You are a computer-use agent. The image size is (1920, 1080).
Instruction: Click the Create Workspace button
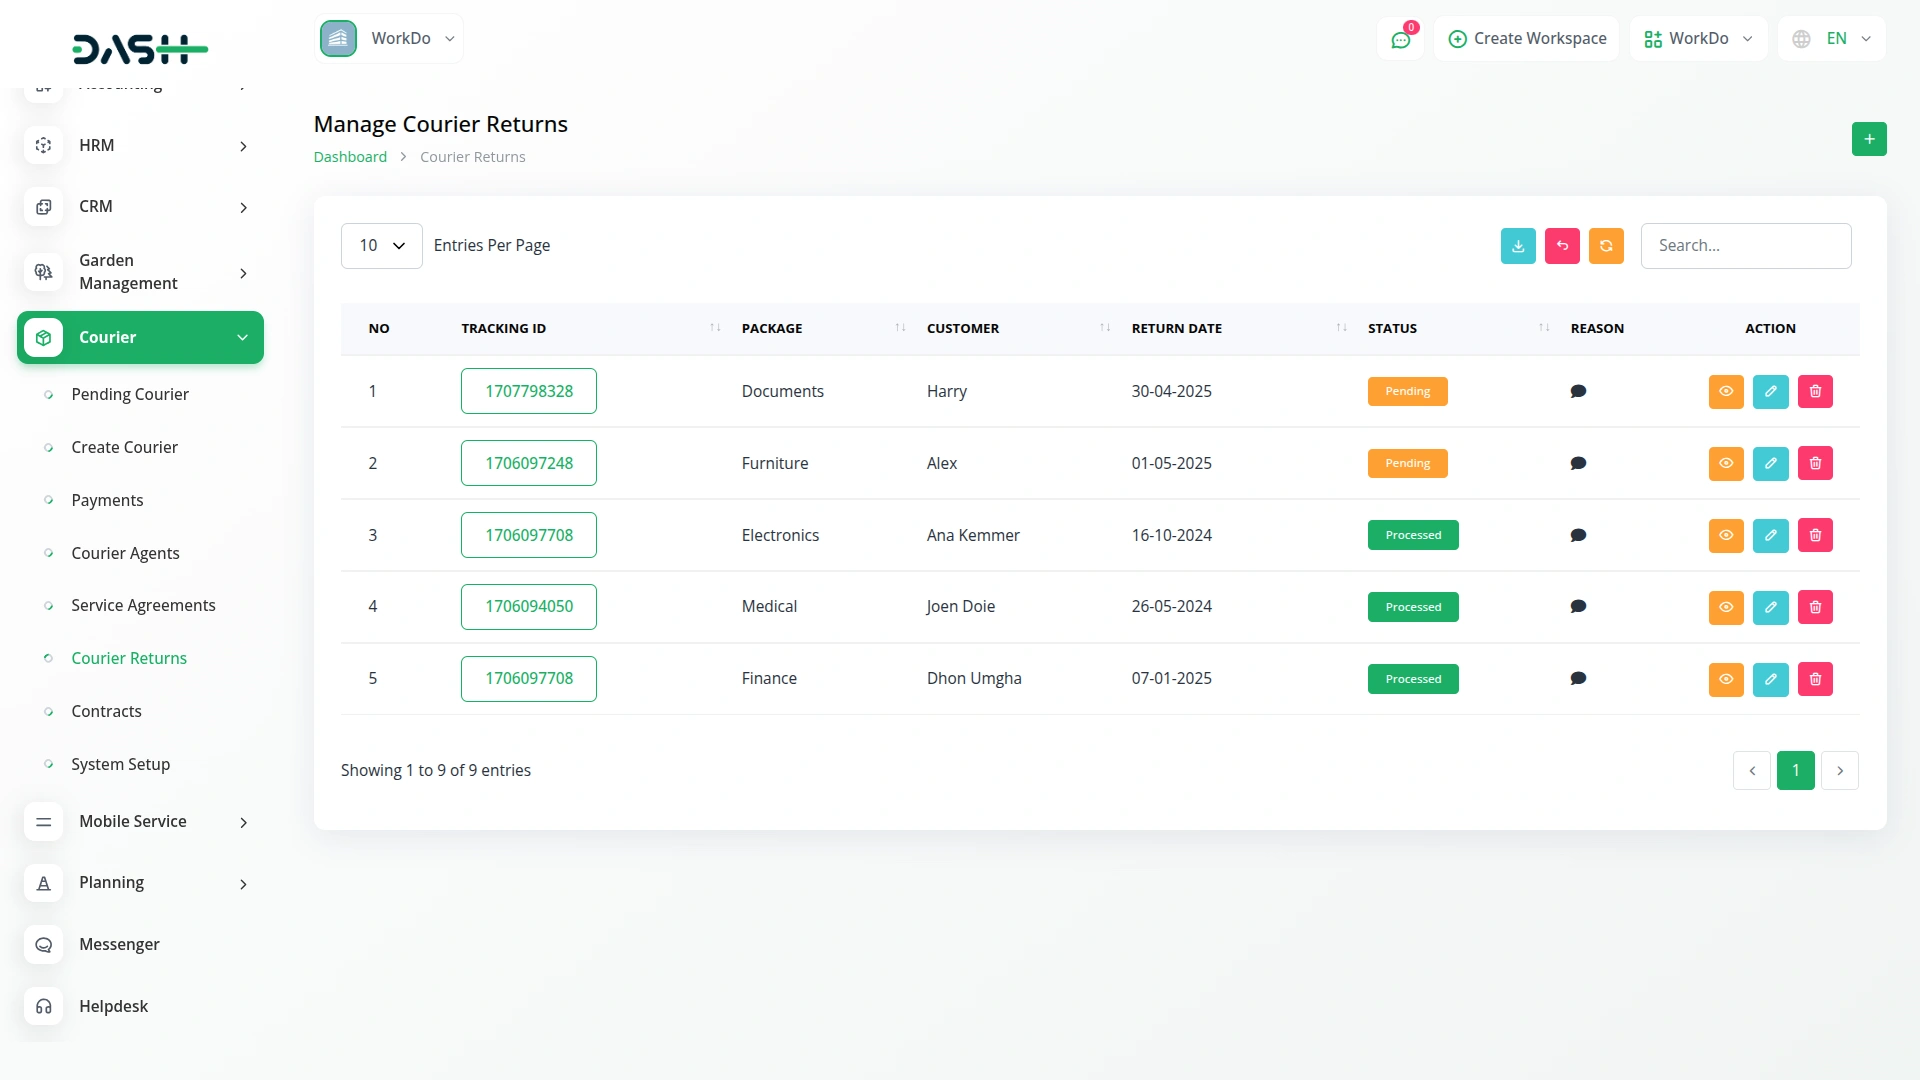click(1526, 39)
